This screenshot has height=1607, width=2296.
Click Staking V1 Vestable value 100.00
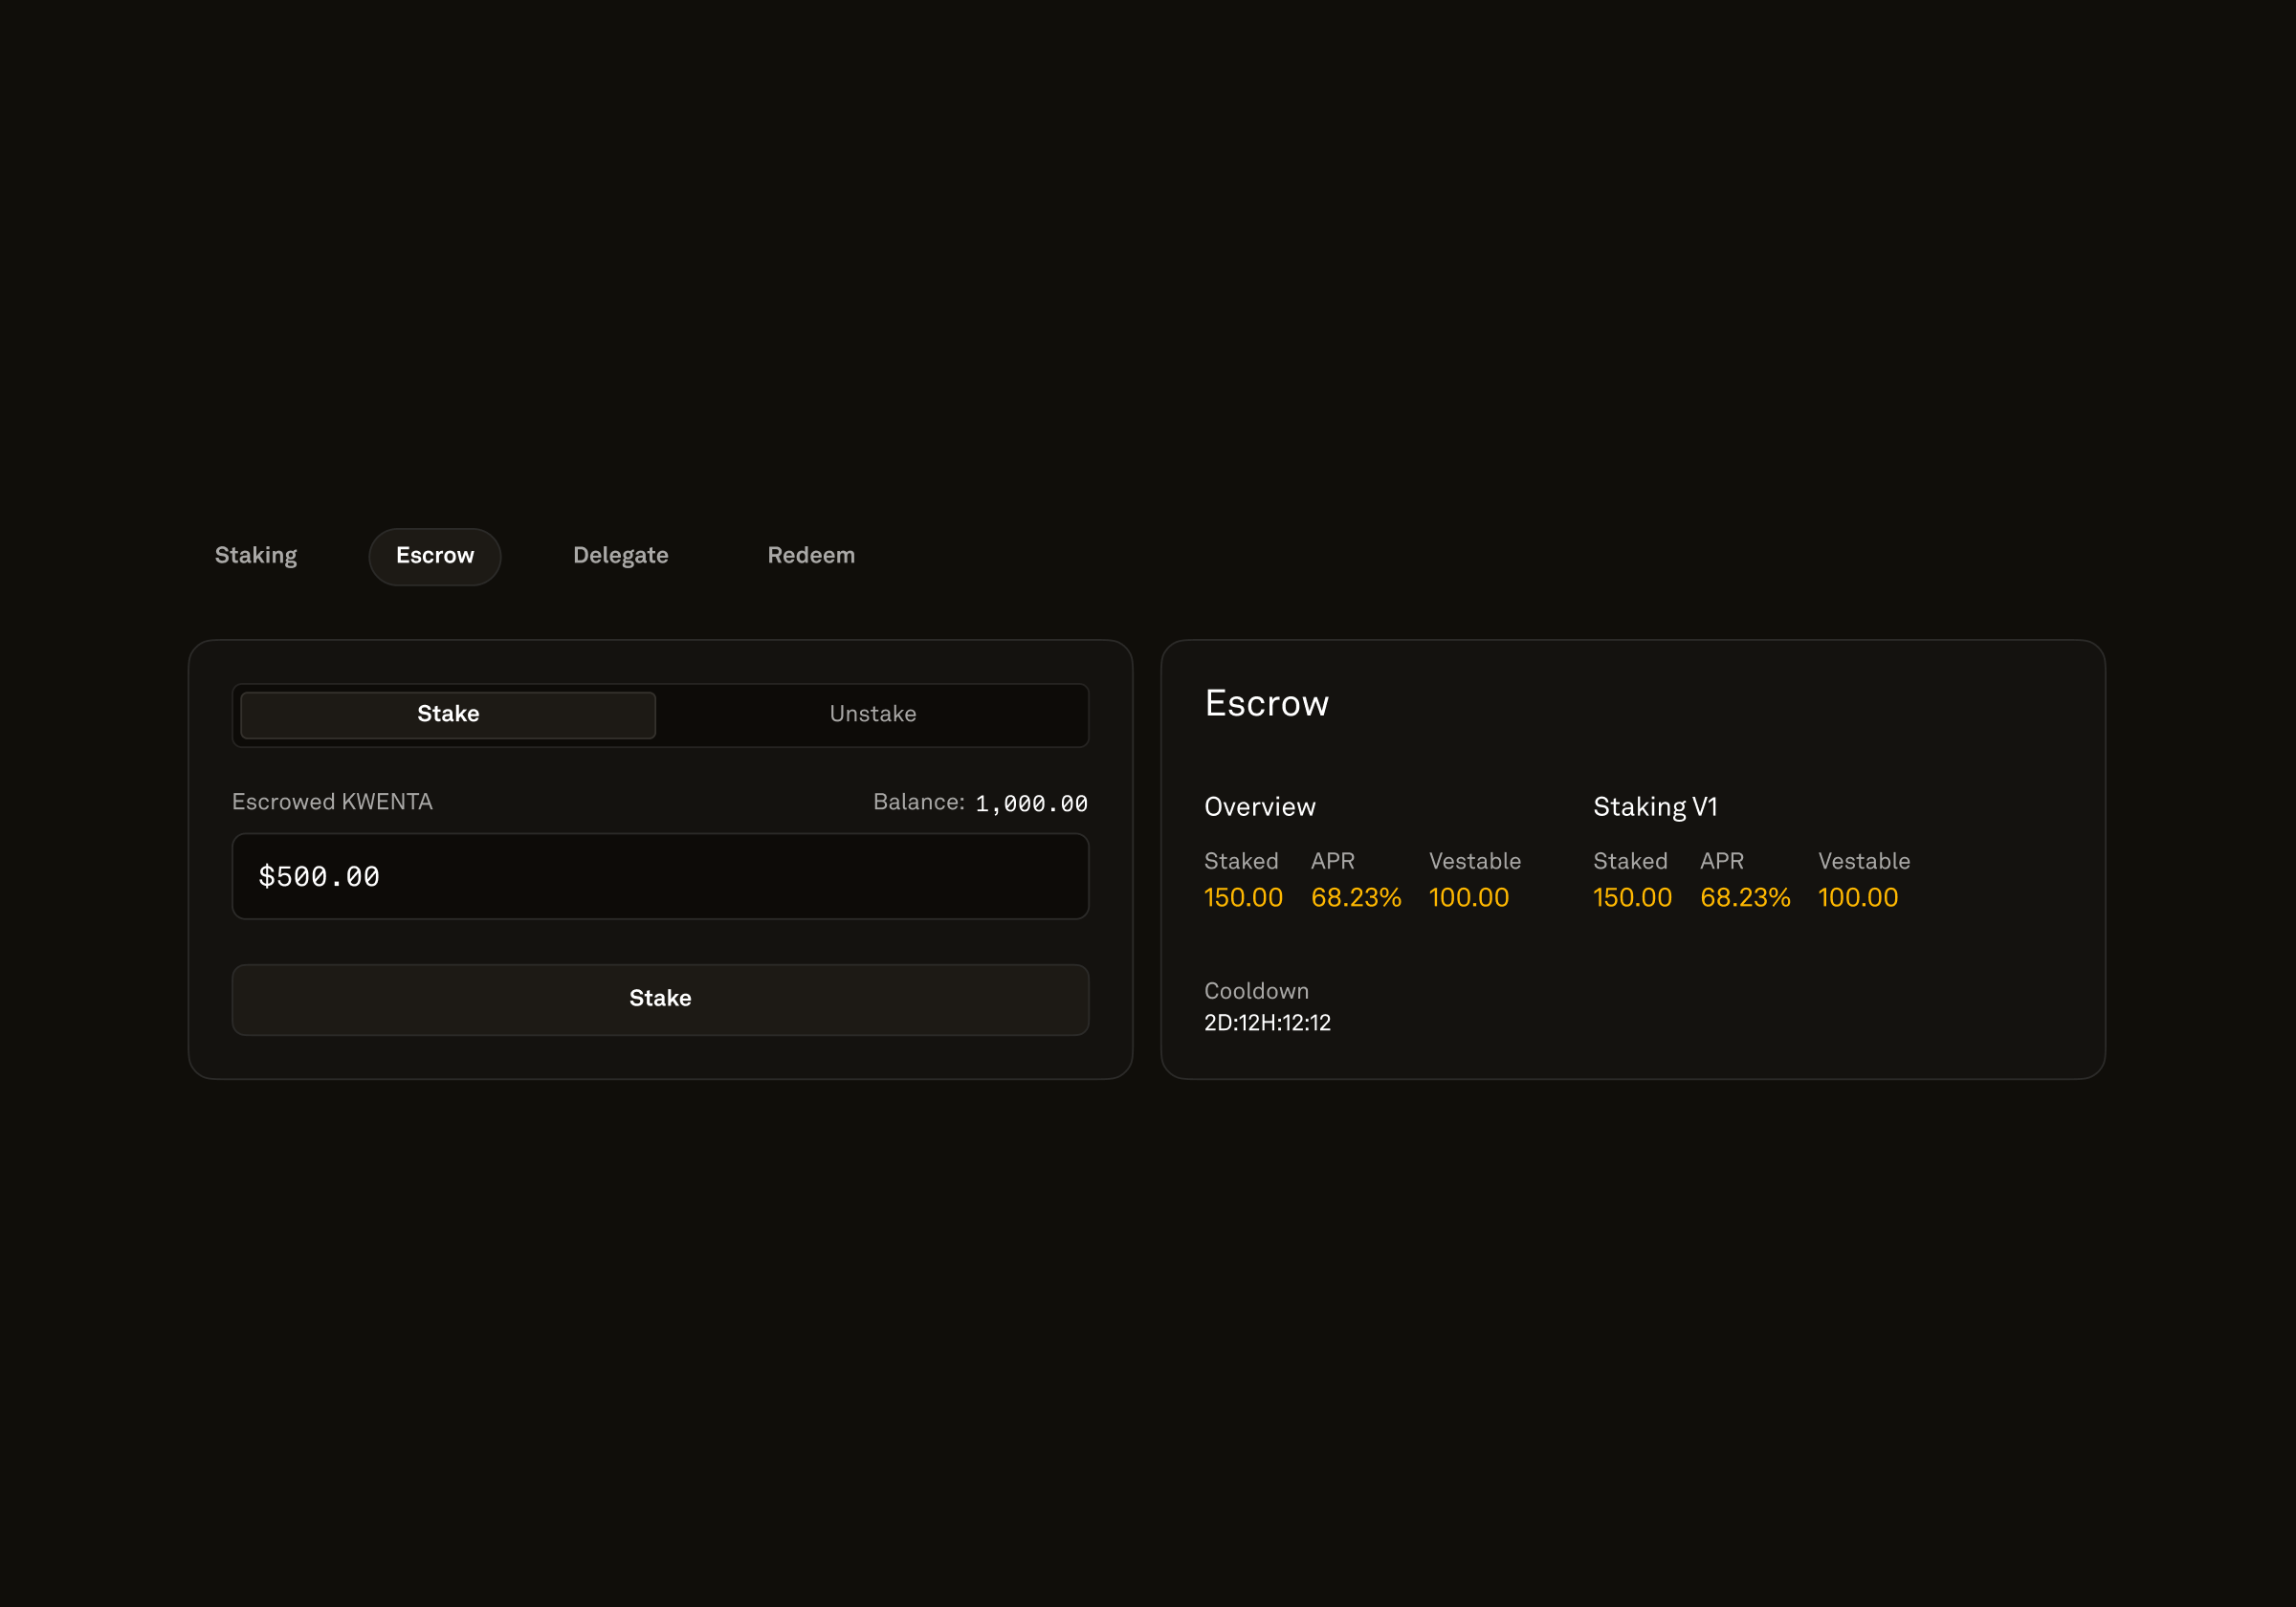[1858, 897]
